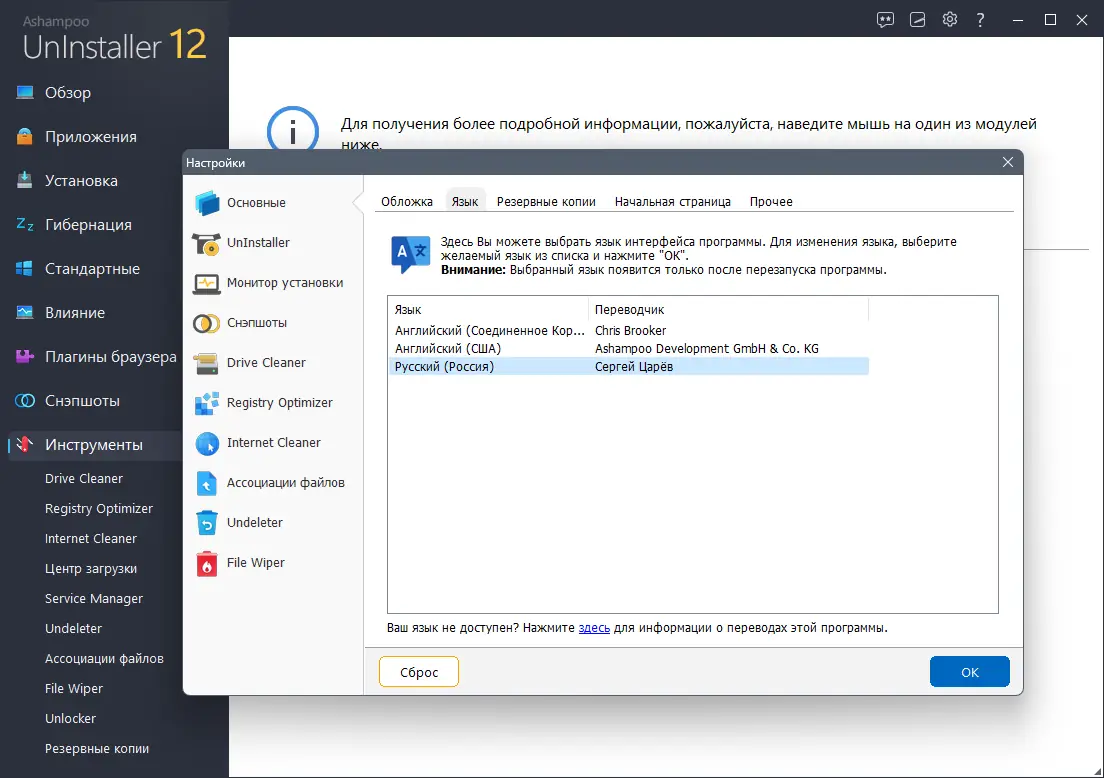Image resolution: width=1104 pixels, height=778 pixels.
Task: Click the Основные blue cube icon
Action: point(206,203)
